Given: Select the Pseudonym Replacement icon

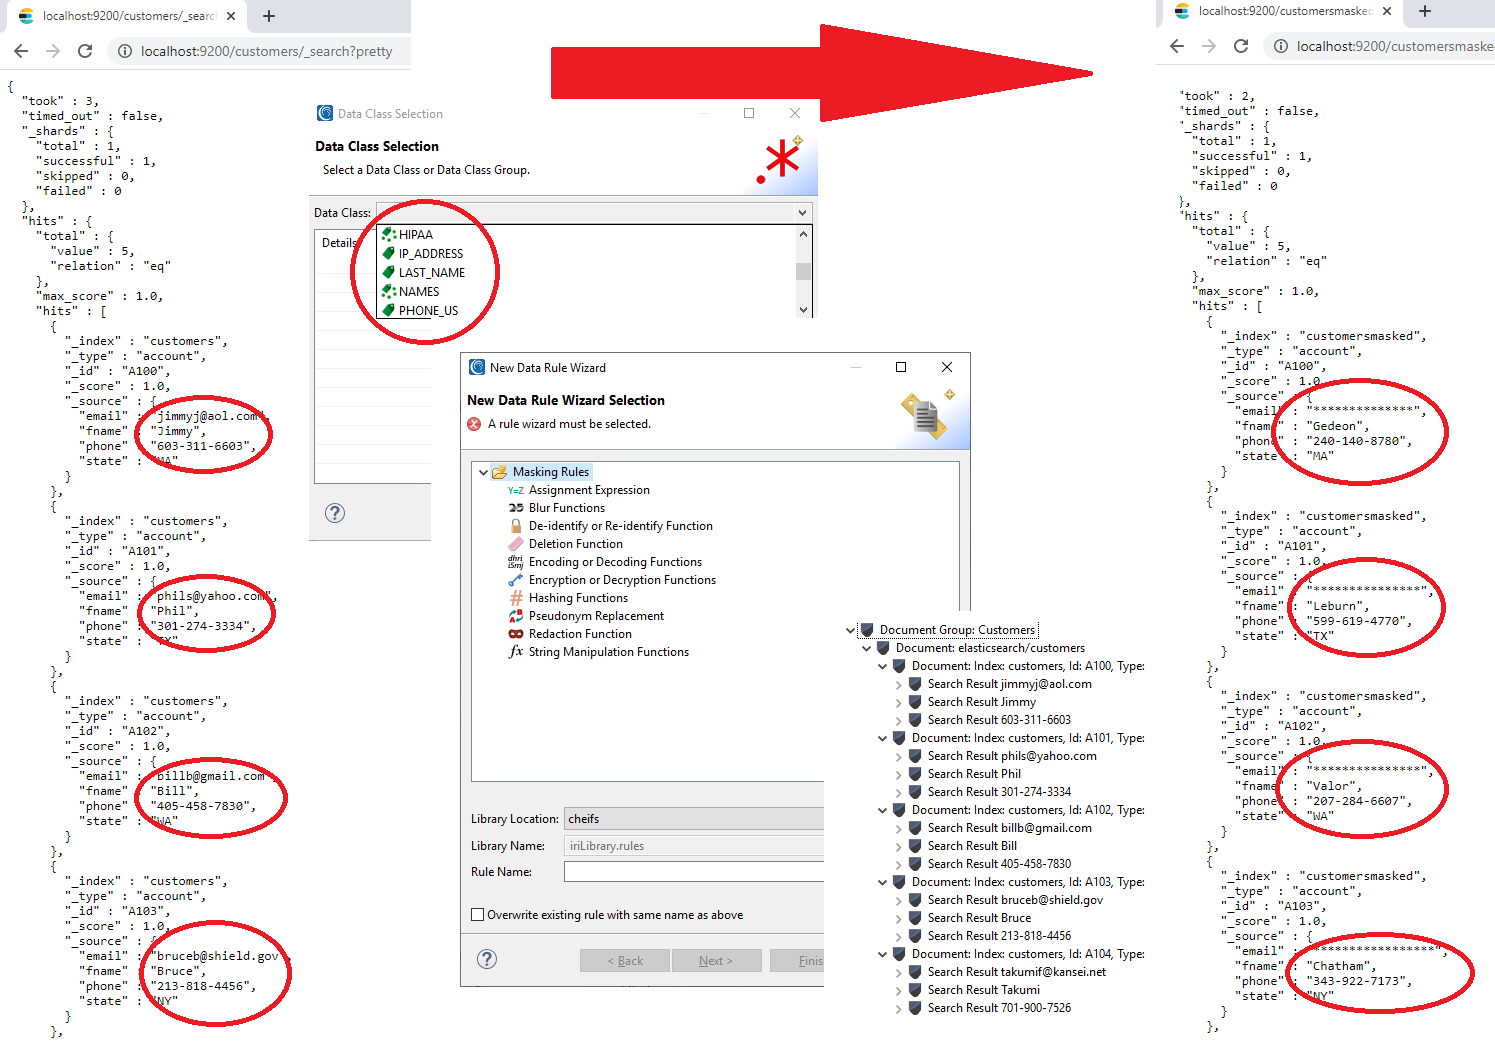Looking at the screenshot, I should coord(516,616).
